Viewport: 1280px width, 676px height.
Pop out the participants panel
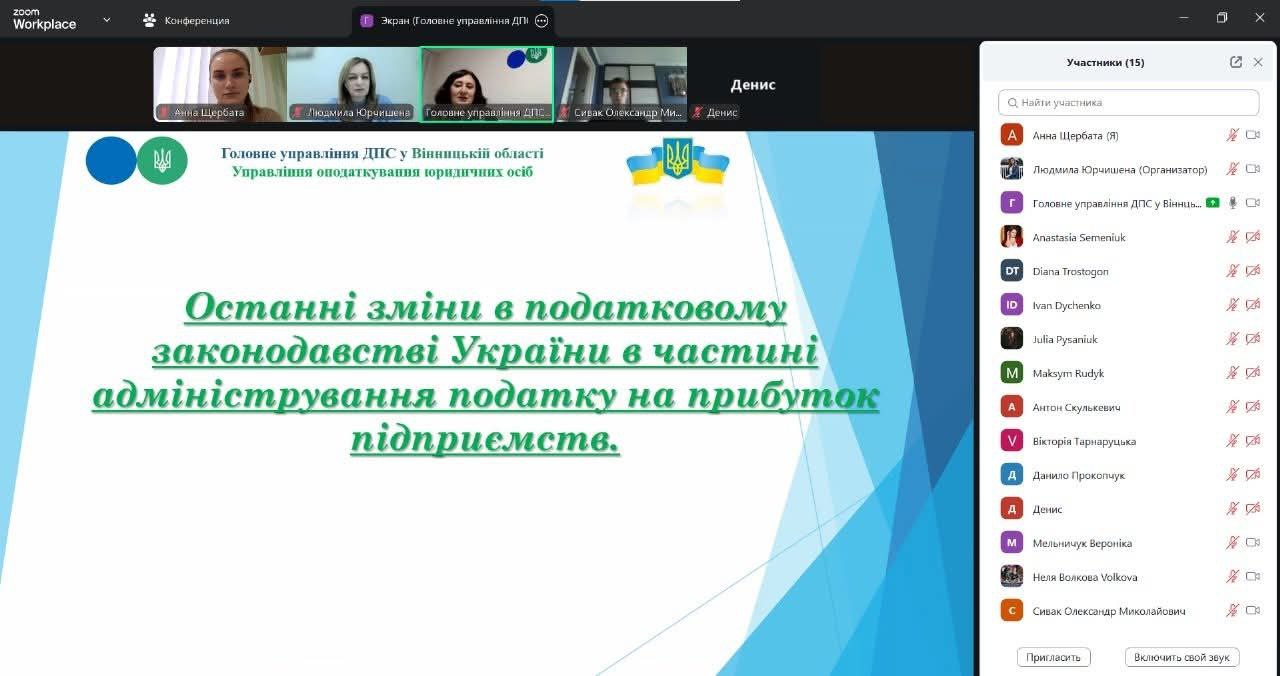pyautogui.click(x=1236, y=62)
